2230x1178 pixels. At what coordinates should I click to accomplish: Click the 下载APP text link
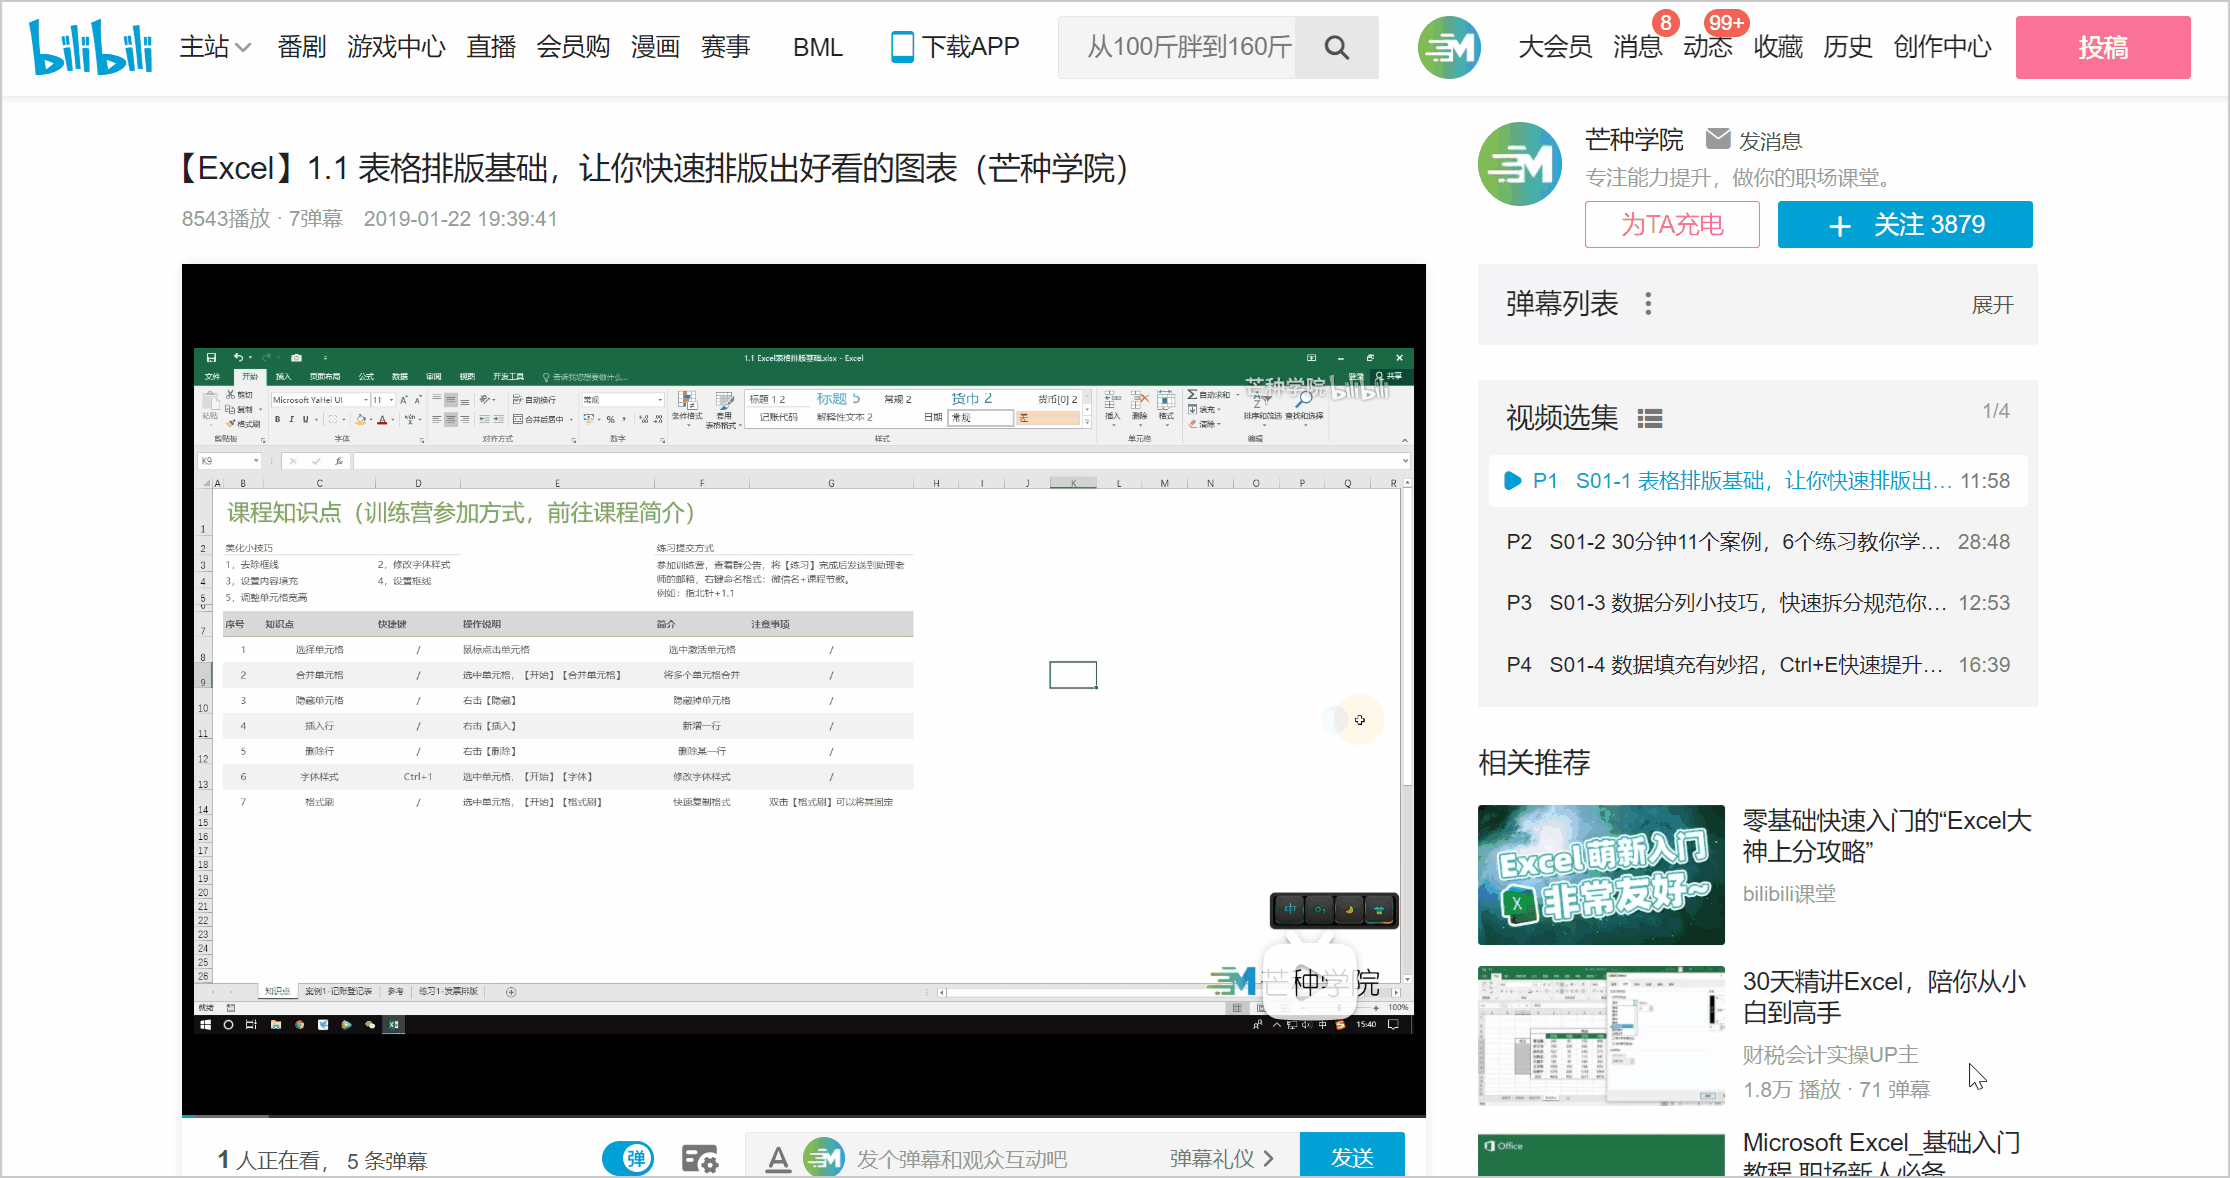[x=970, y=47]
